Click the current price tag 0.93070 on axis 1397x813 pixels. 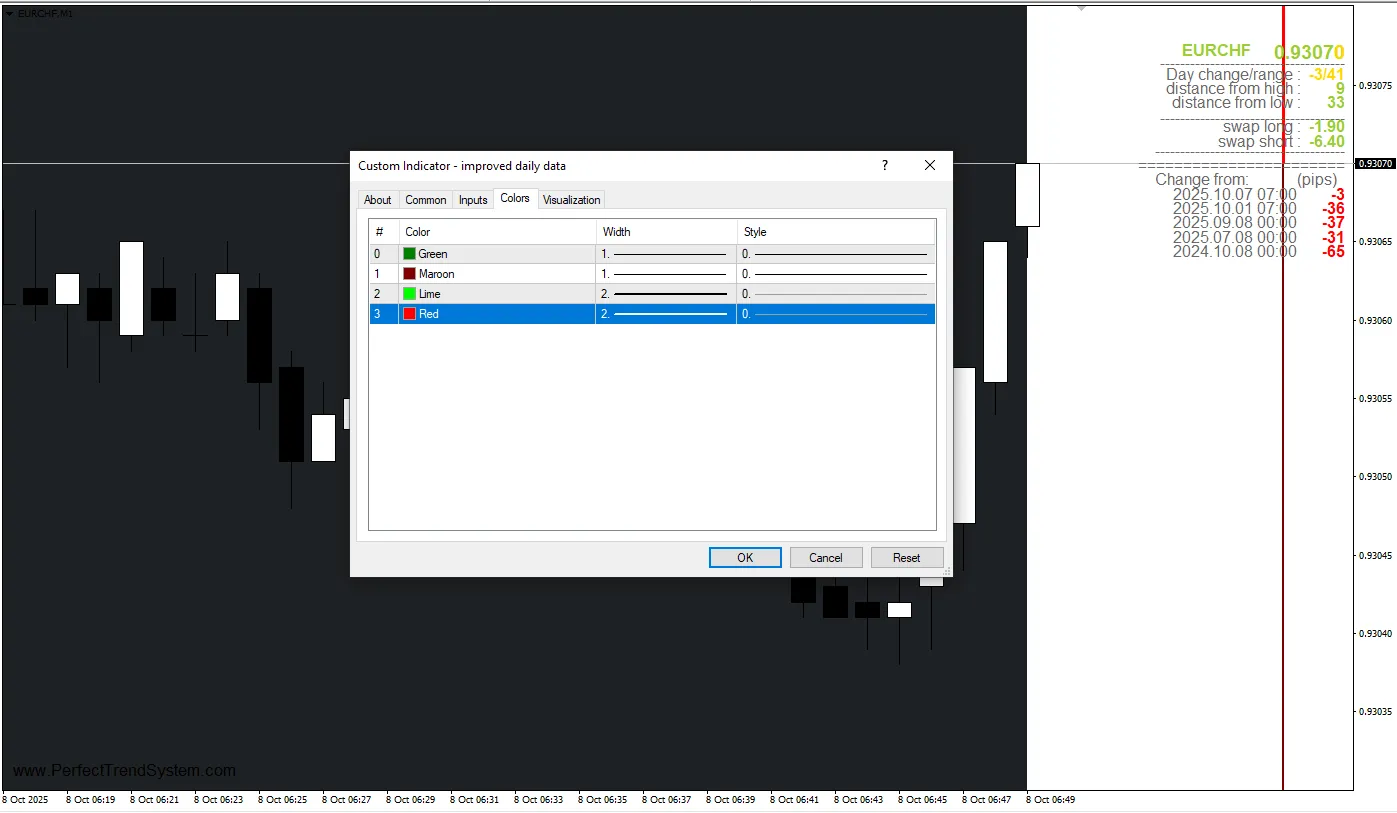1375,163
